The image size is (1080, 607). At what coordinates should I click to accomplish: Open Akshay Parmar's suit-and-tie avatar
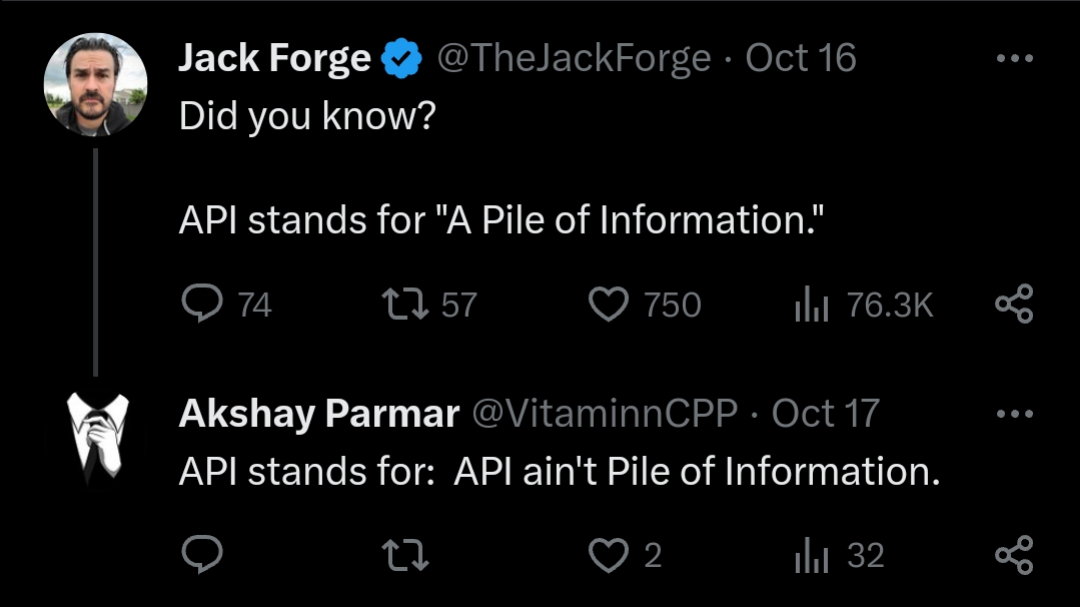pos(97,438)
